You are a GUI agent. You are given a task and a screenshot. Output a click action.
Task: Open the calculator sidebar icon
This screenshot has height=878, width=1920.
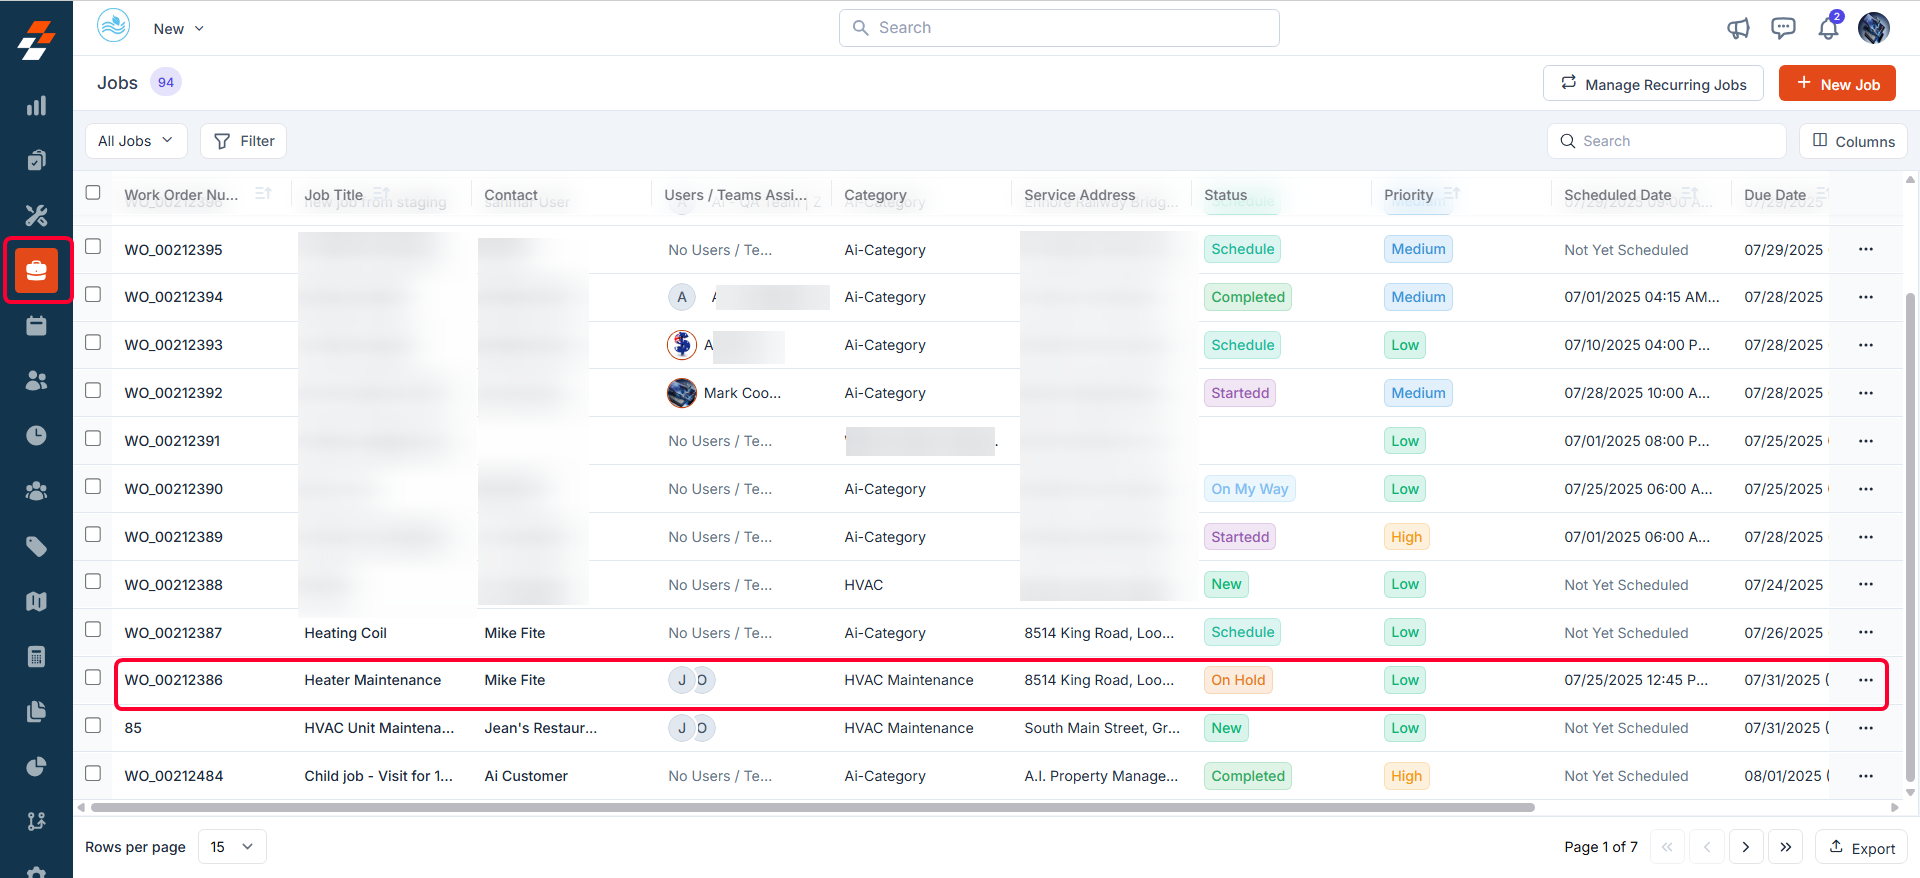click(x=36, y=656)
